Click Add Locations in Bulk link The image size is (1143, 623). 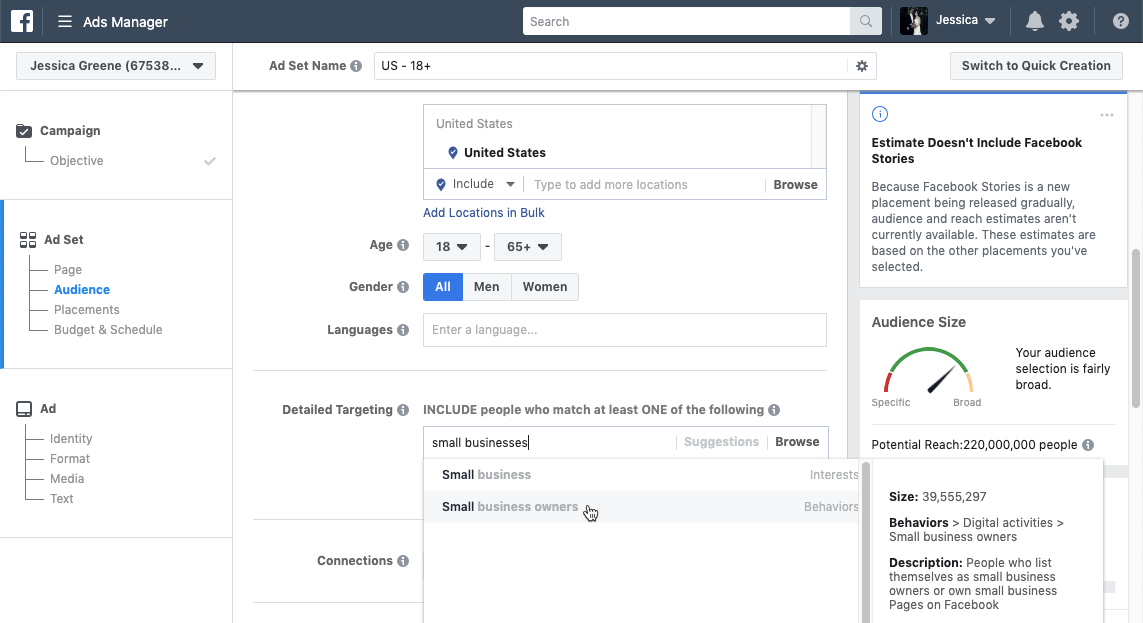coord(484,213)
